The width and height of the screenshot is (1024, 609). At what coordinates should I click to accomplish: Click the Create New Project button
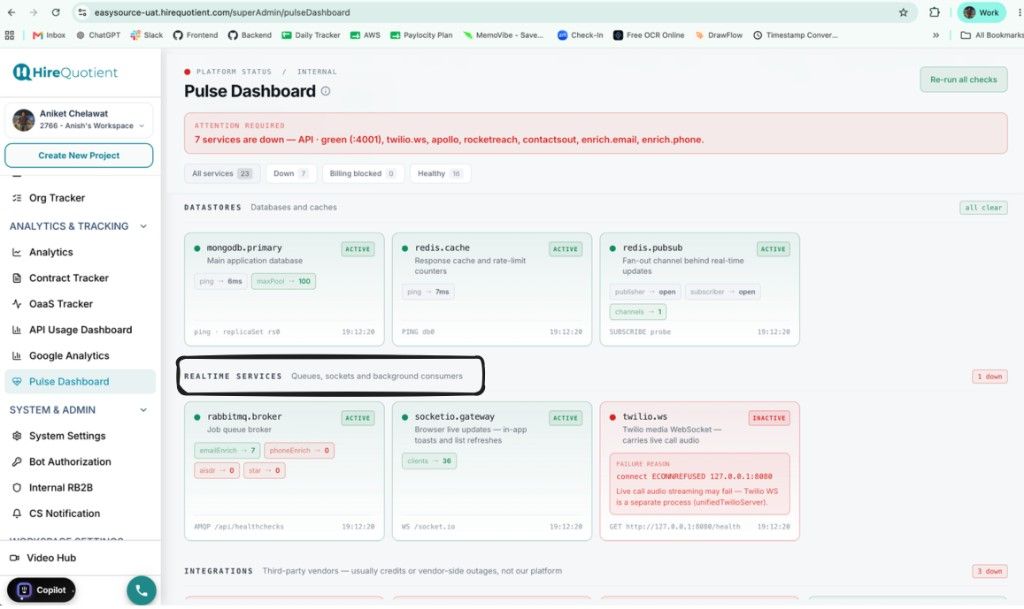[79, 155]
